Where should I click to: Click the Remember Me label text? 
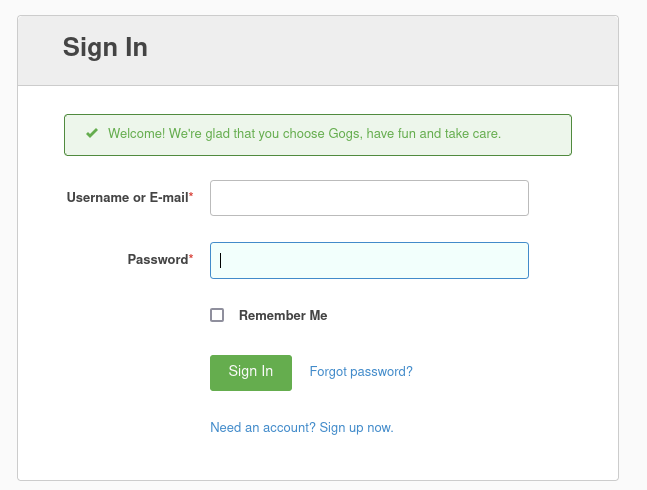point(283,315)
